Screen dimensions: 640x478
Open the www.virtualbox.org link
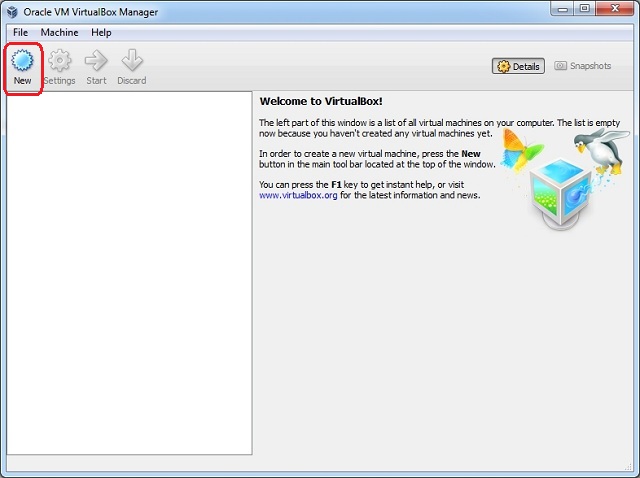pyautogui.click(x=298, y=195)
